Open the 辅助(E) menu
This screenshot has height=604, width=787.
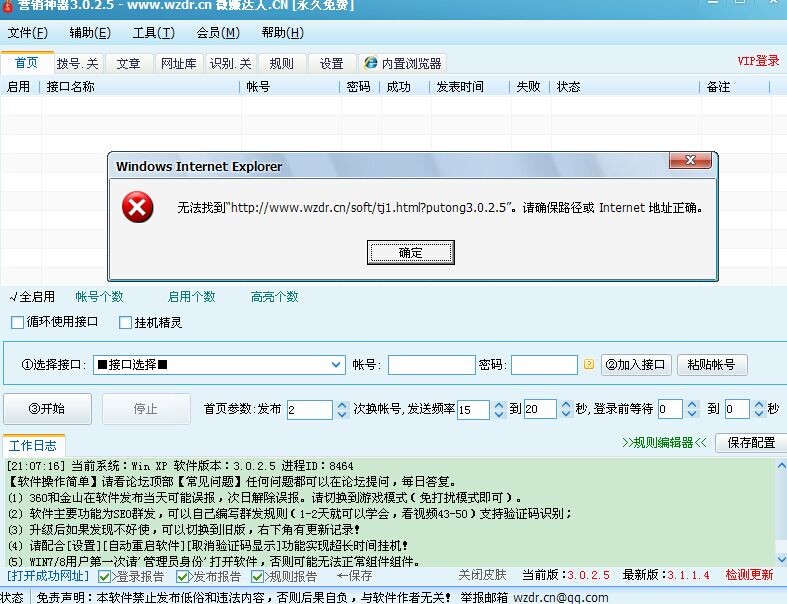click(90, 33)
